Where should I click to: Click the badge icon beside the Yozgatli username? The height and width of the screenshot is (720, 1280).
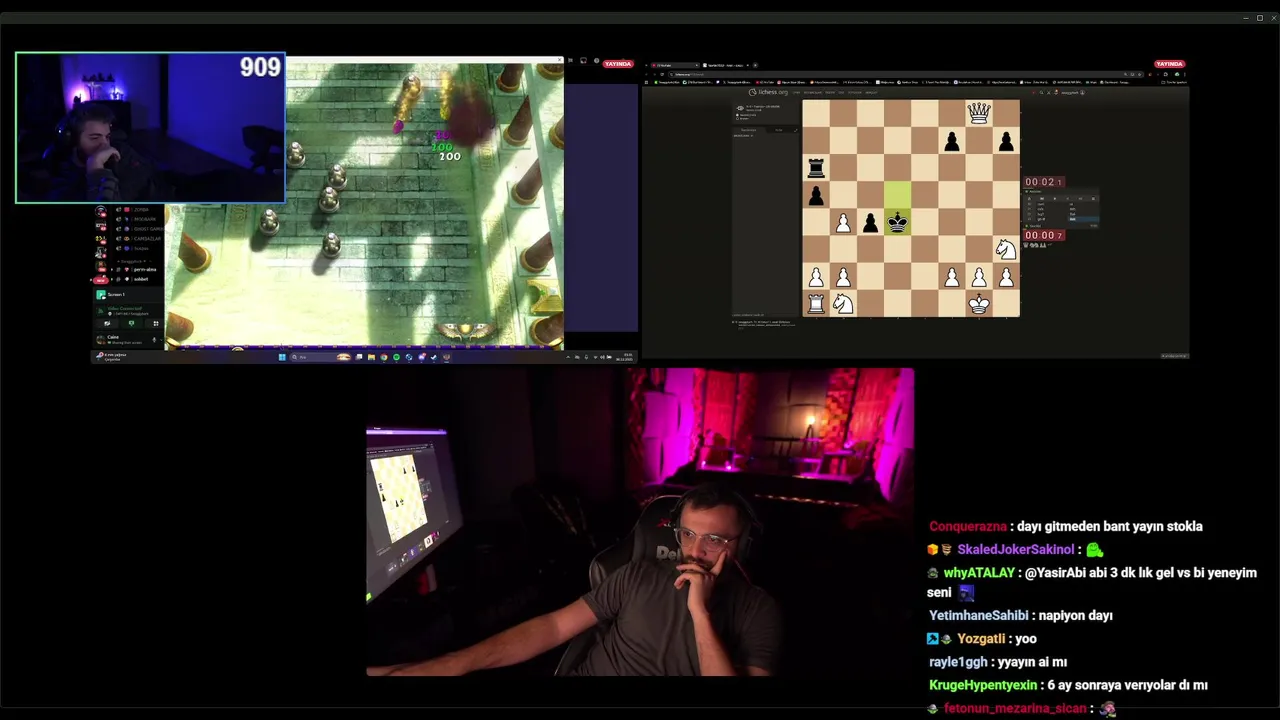click(947, 639)
